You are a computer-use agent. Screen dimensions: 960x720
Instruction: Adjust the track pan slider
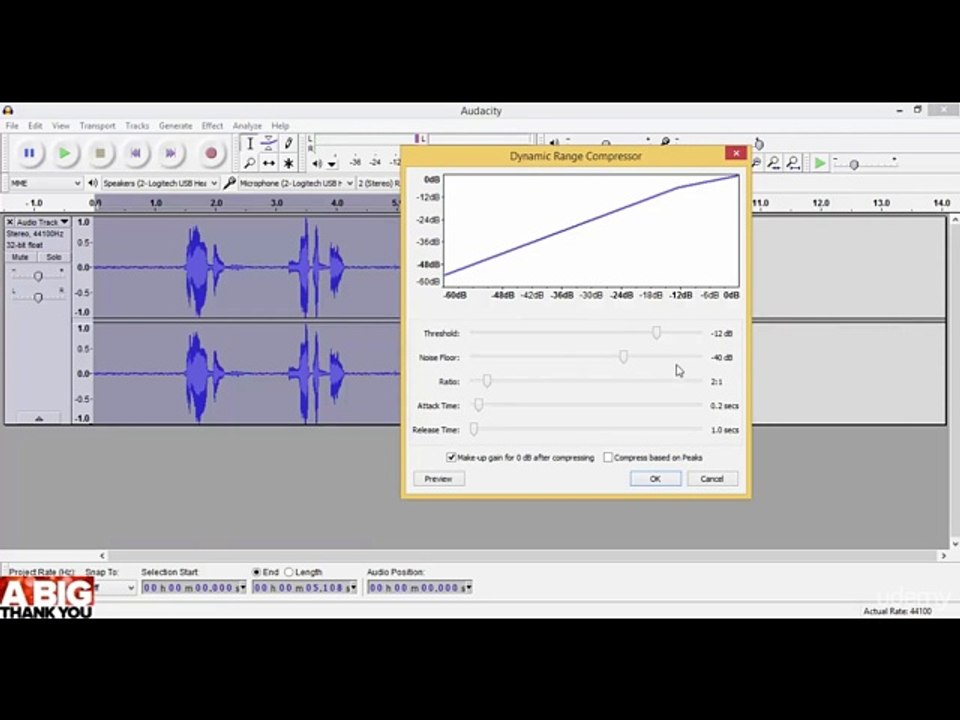[38, 297]
